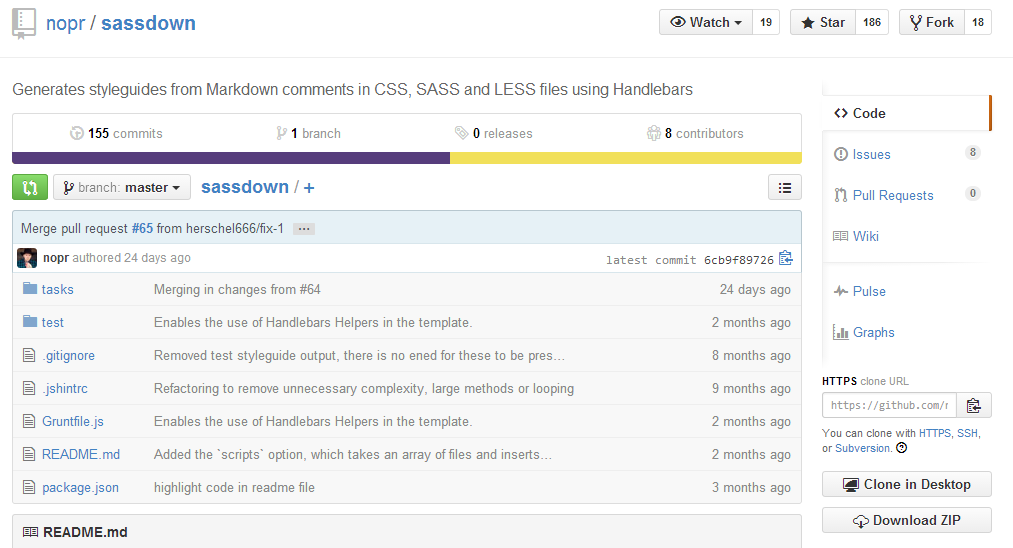Open the Watch dropdown
This screenshot has width=1013, height=548.
pyautogui.click(x=705, y=22)
